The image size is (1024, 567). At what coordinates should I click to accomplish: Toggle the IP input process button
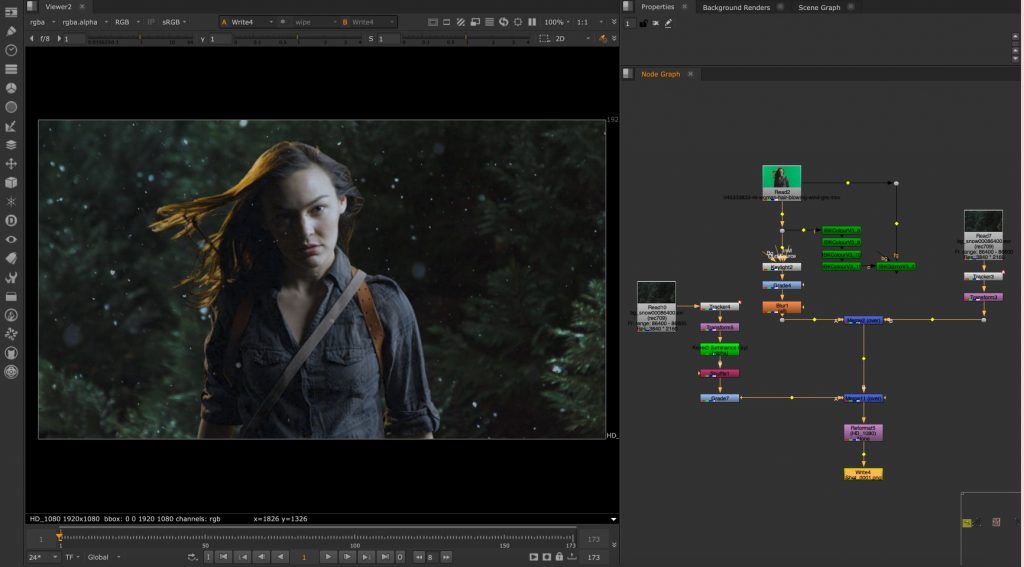(x=151, y=22)
